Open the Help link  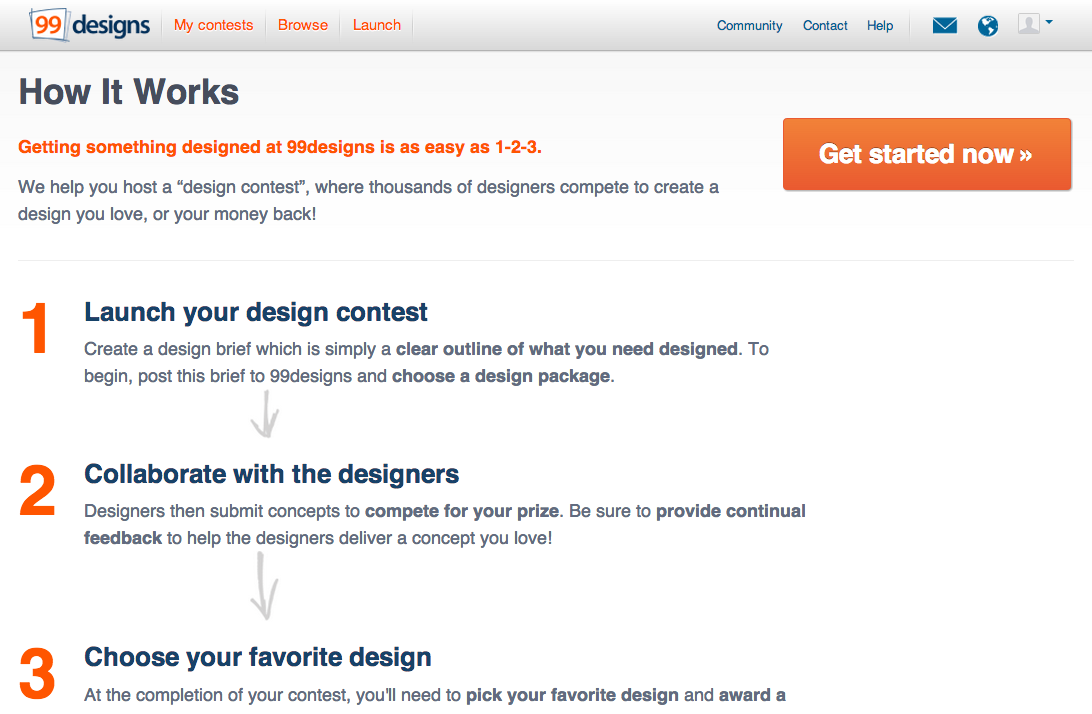tap(880, 26)
